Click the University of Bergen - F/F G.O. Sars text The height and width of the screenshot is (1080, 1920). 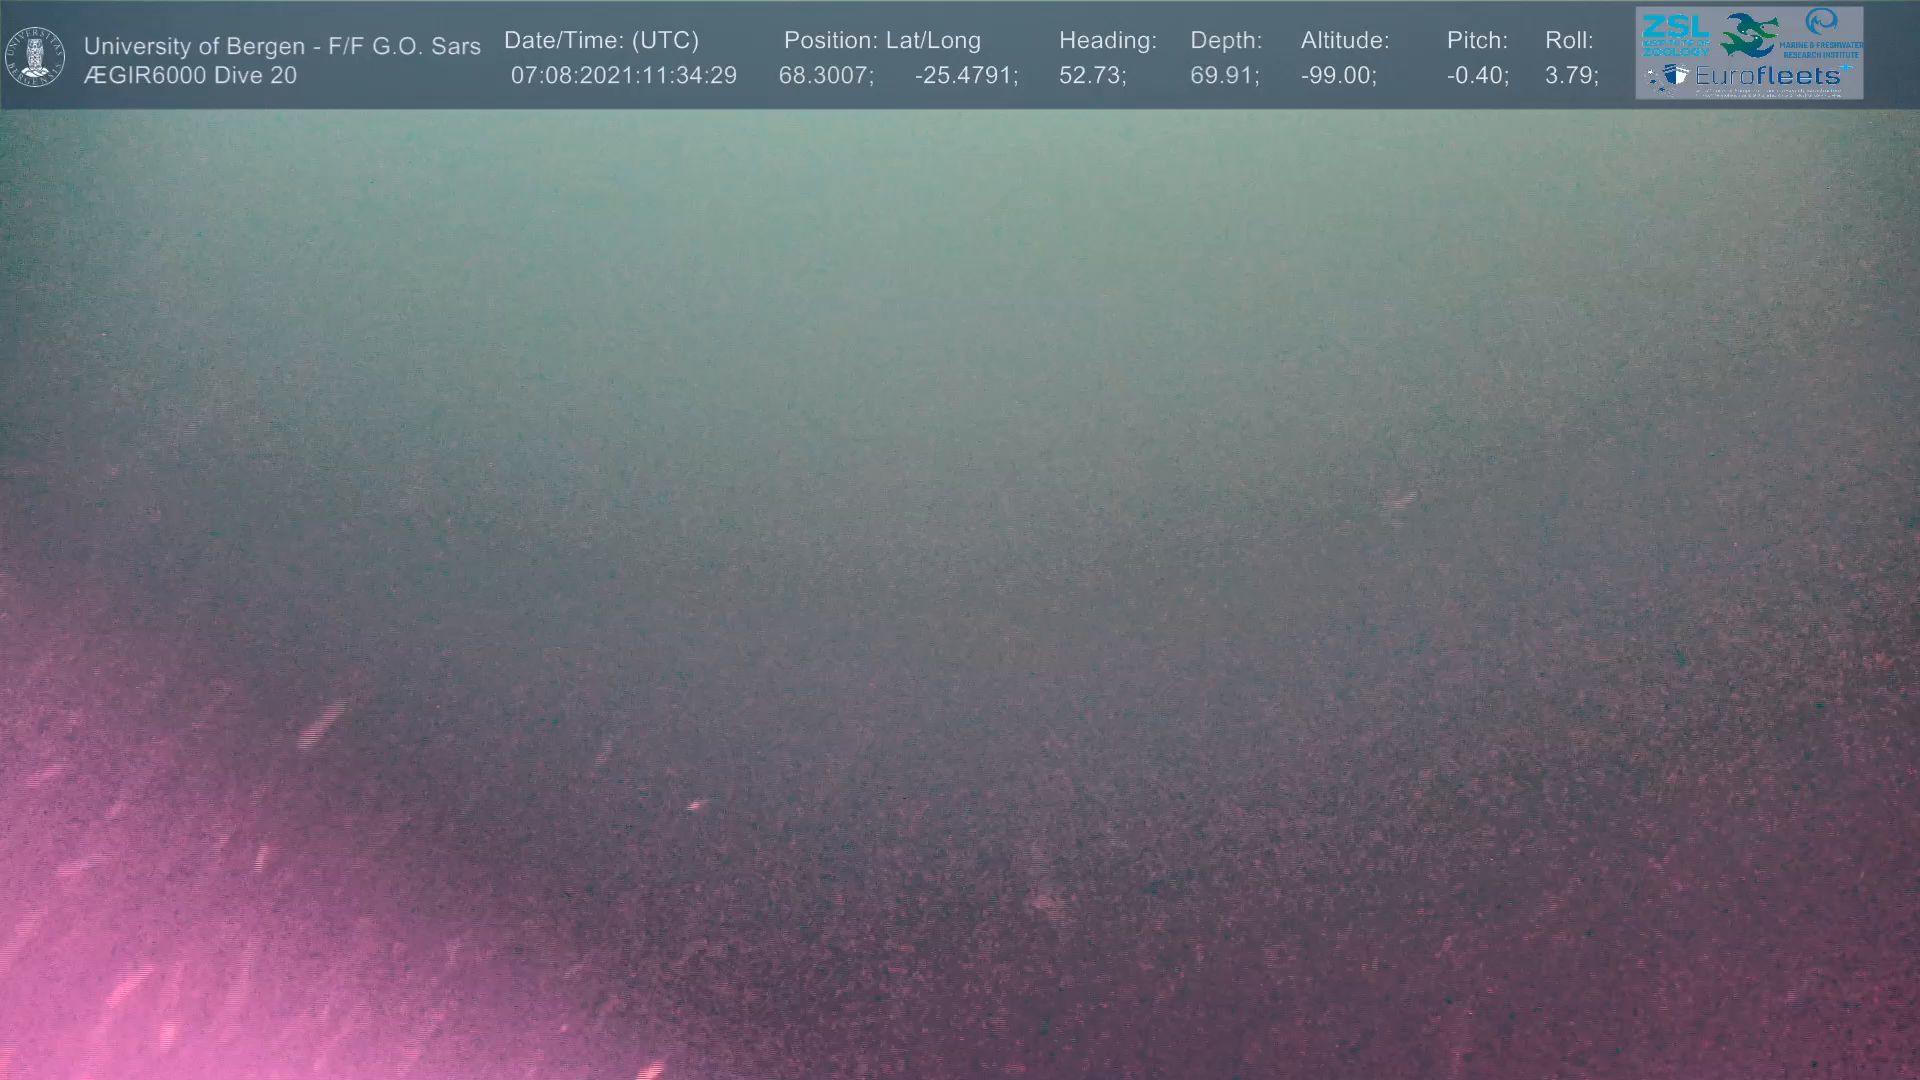click(282, 46)
